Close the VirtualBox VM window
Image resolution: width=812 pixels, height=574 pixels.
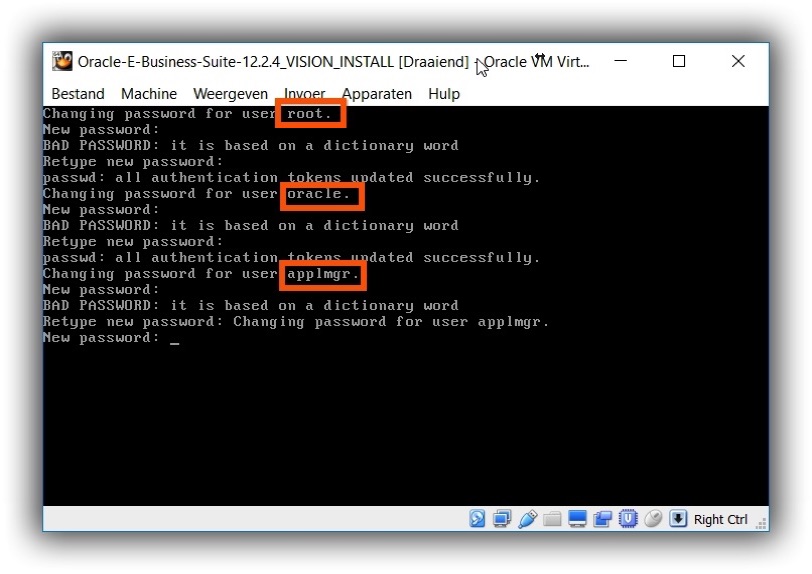(738, 61)
